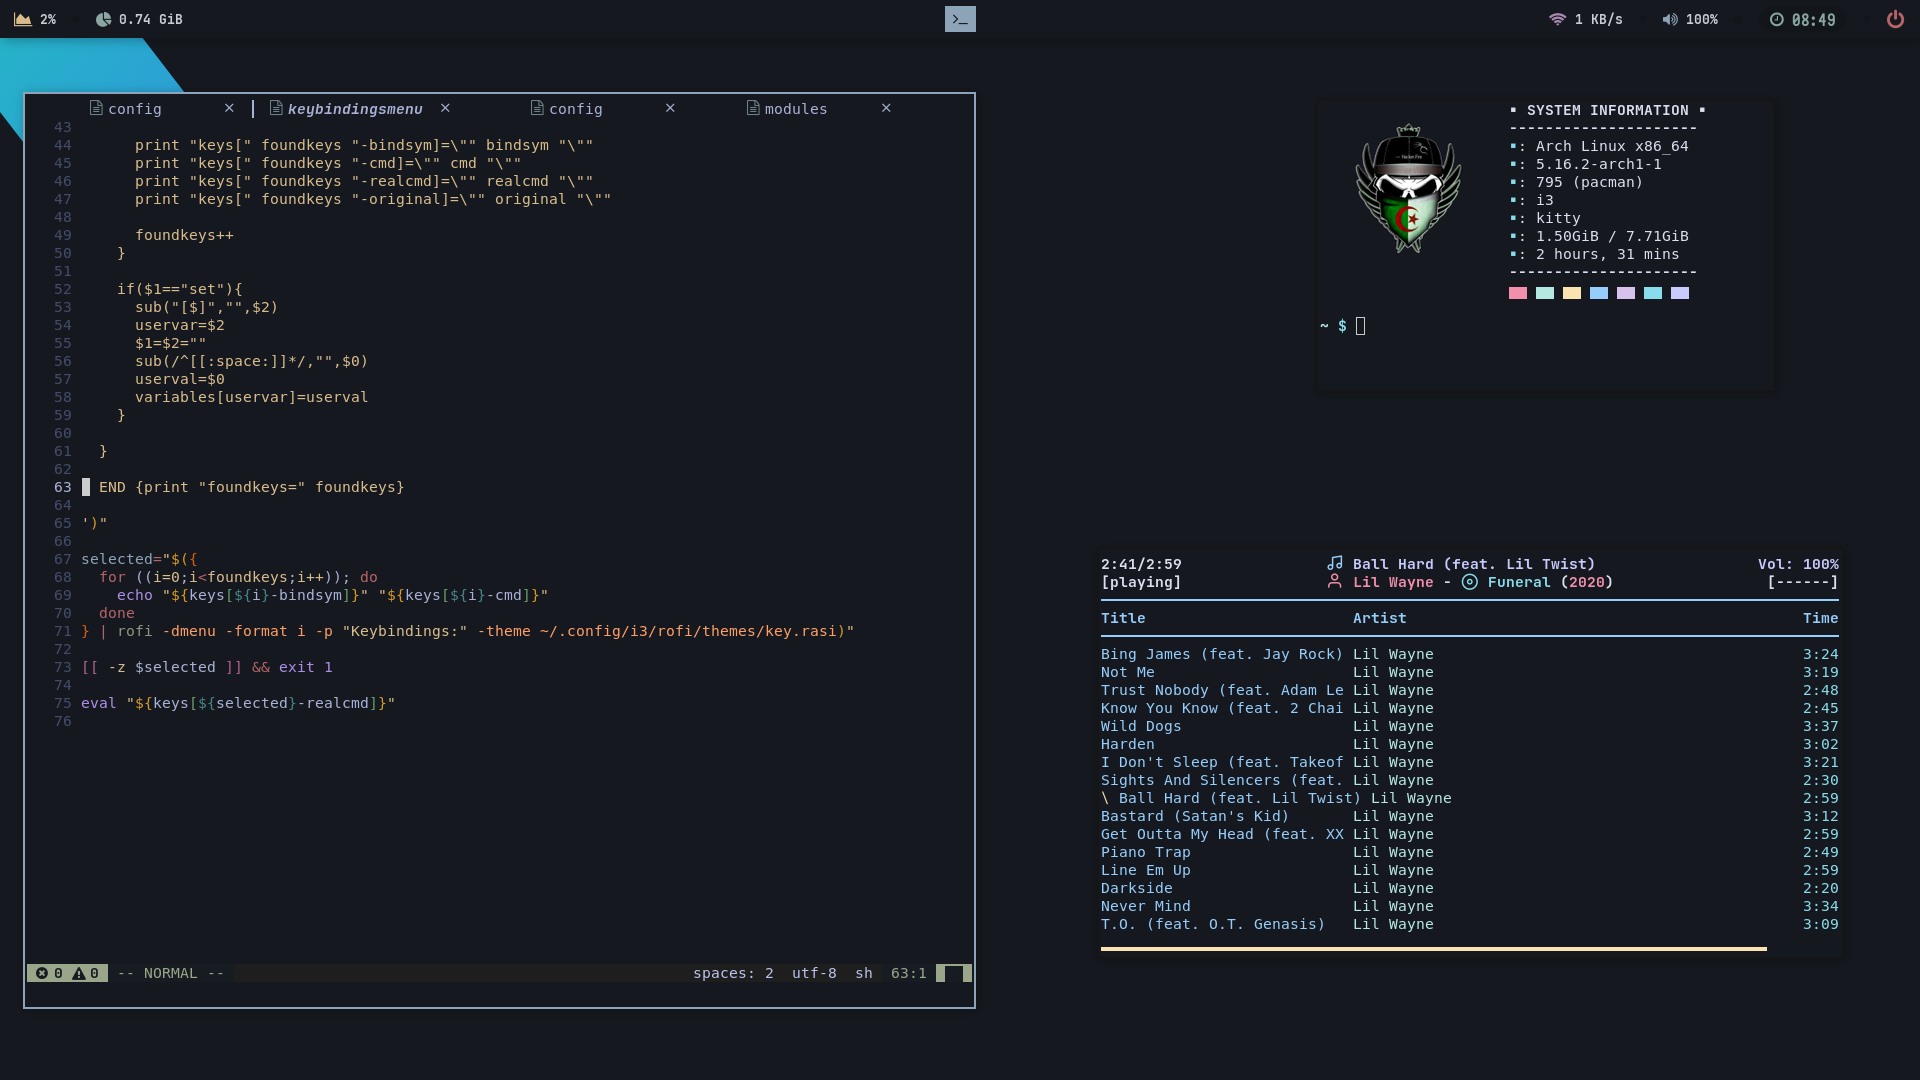The image size is (1920, 1080).
Task: Click the file icon on keybindingsmenu tab
Action: (276, 108)
